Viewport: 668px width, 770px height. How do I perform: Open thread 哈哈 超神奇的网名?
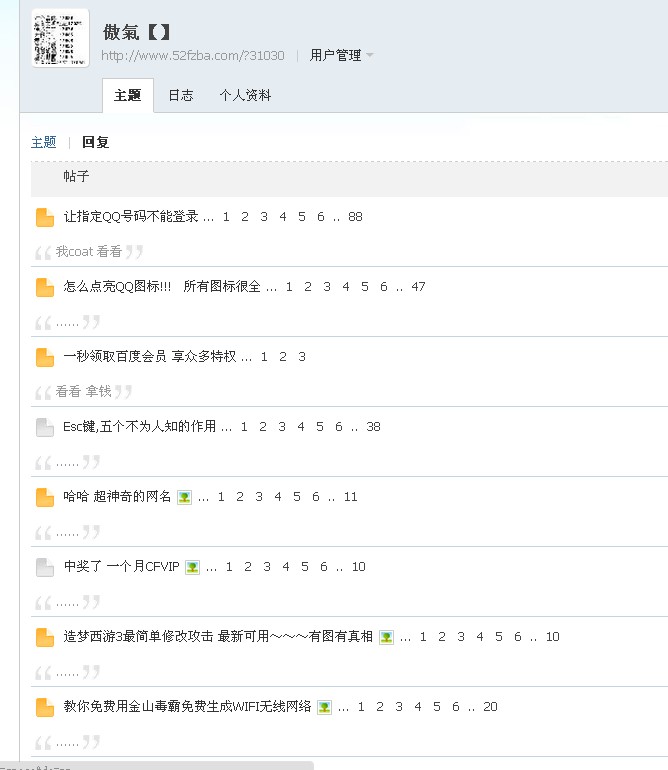[x=117, y=496]
